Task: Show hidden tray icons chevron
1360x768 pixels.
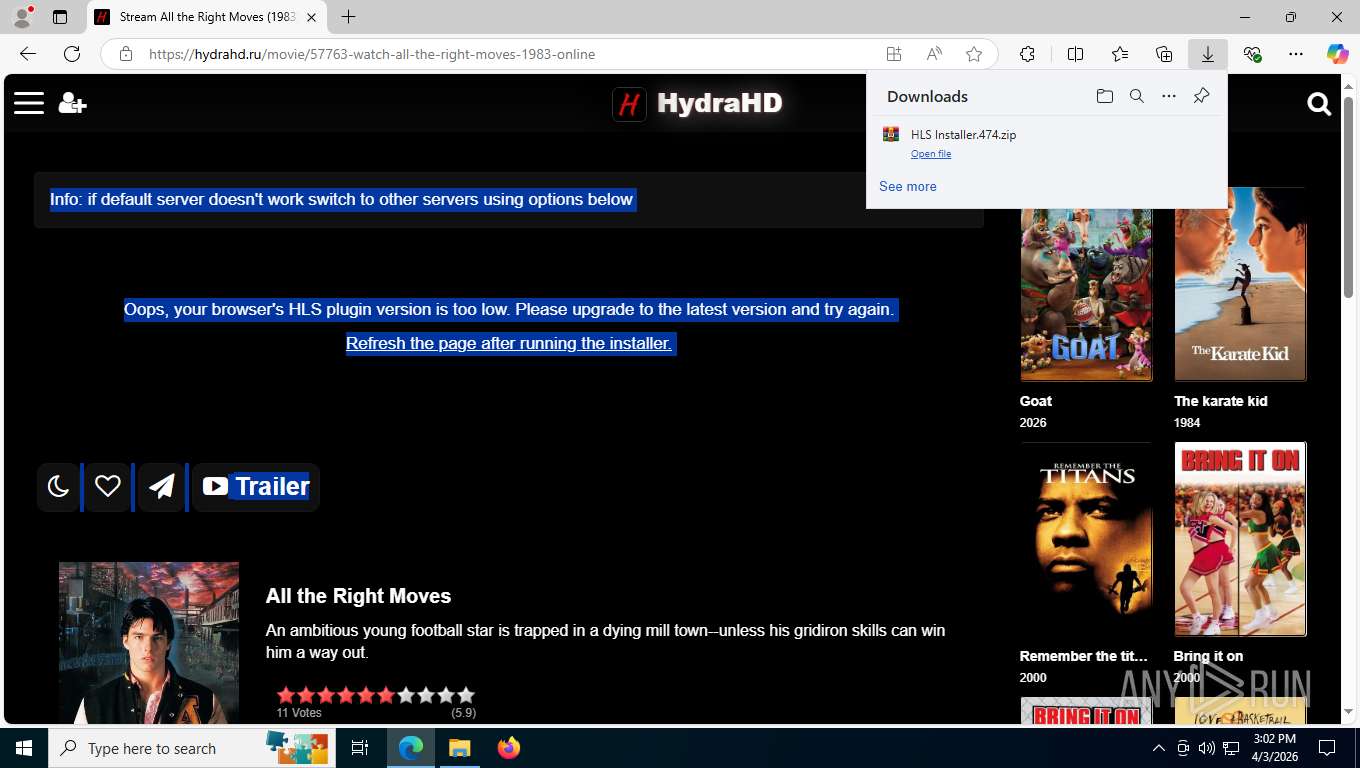Action: click(x=1158, y=748)
